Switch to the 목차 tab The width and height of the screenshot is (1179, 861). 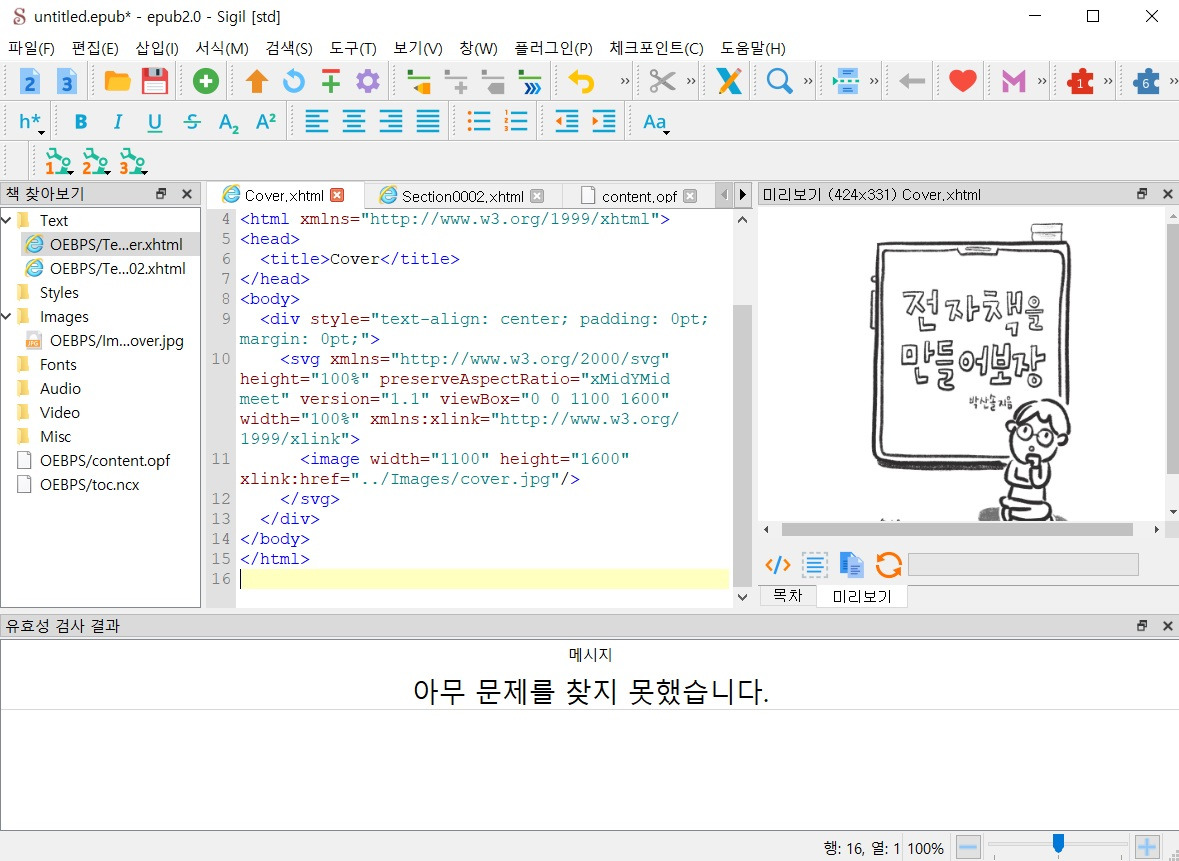[787, 595]
